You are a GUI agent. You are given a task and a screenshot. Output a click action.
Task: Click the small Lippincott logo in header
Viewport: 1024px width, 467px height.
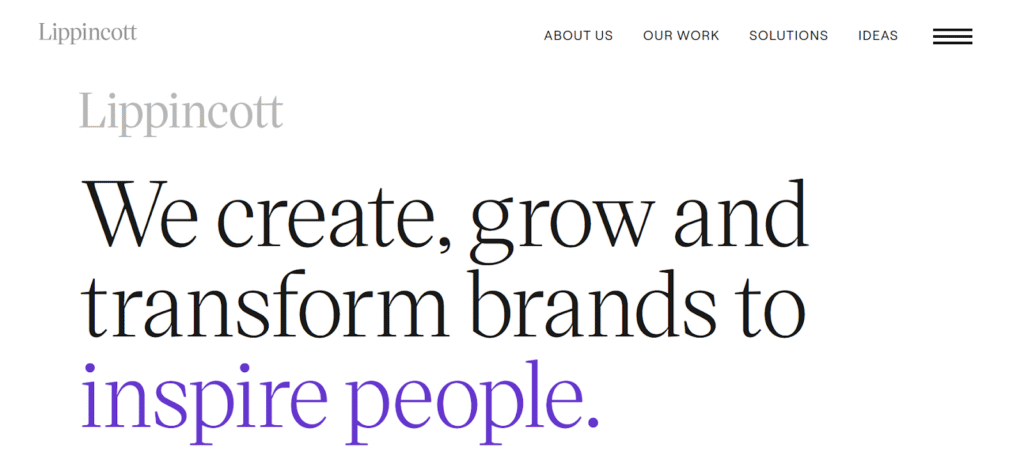pyautogui.click(x=88, y=33)
